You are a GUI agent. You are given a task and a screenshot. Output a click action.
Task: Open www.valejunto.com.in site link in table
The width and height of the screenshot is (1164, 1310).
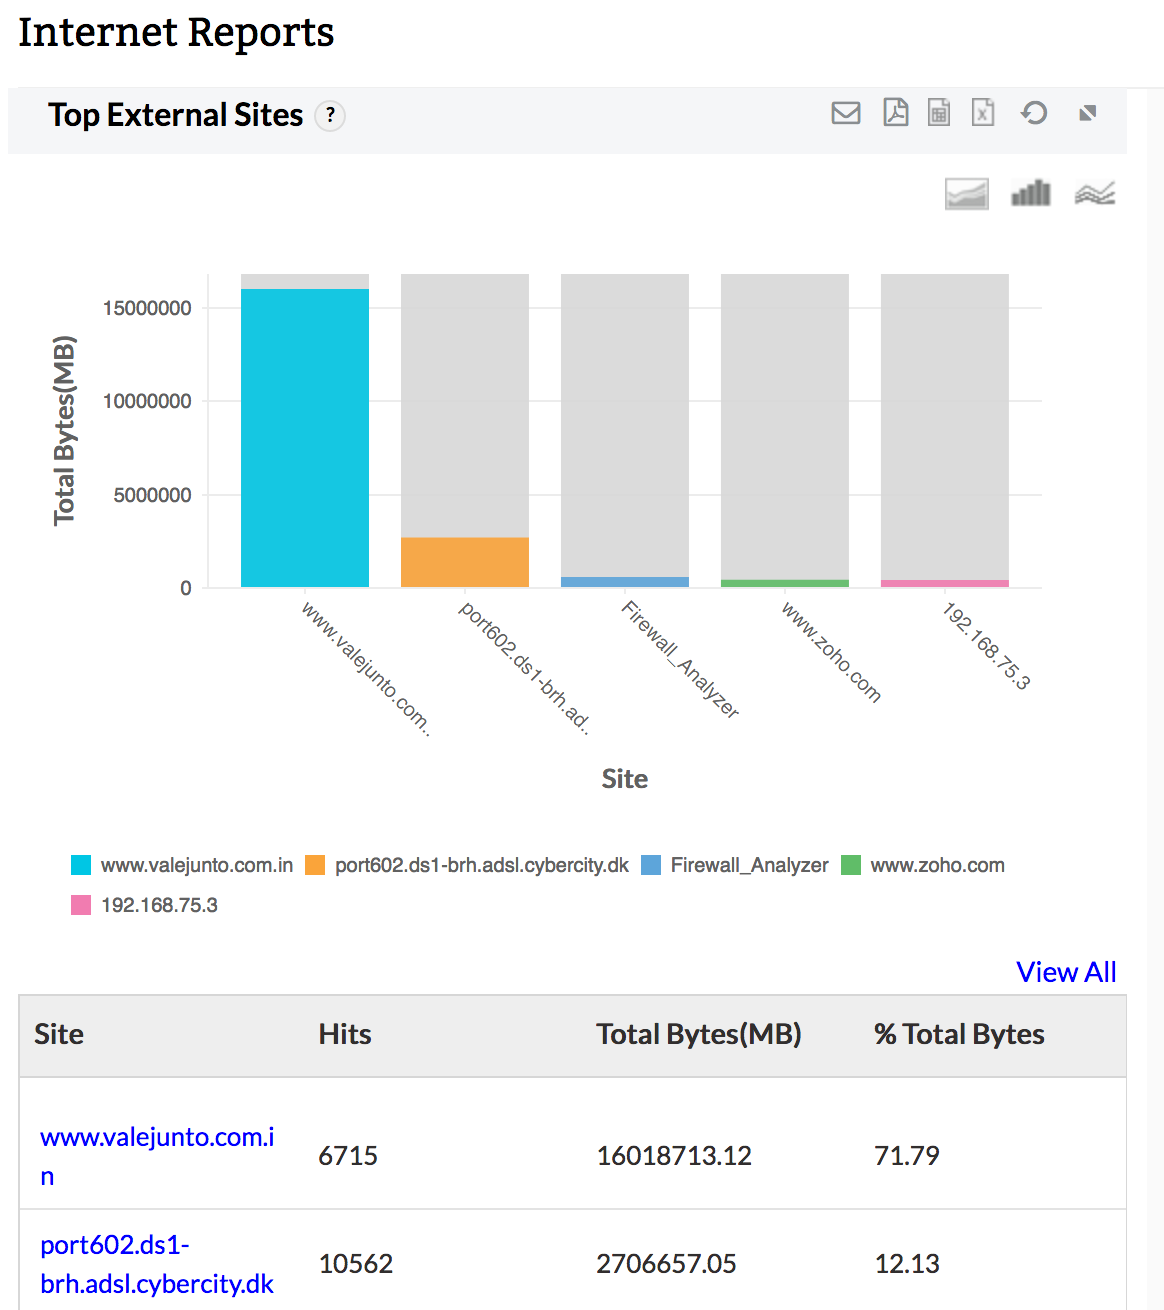click(x=157, y=1137)
